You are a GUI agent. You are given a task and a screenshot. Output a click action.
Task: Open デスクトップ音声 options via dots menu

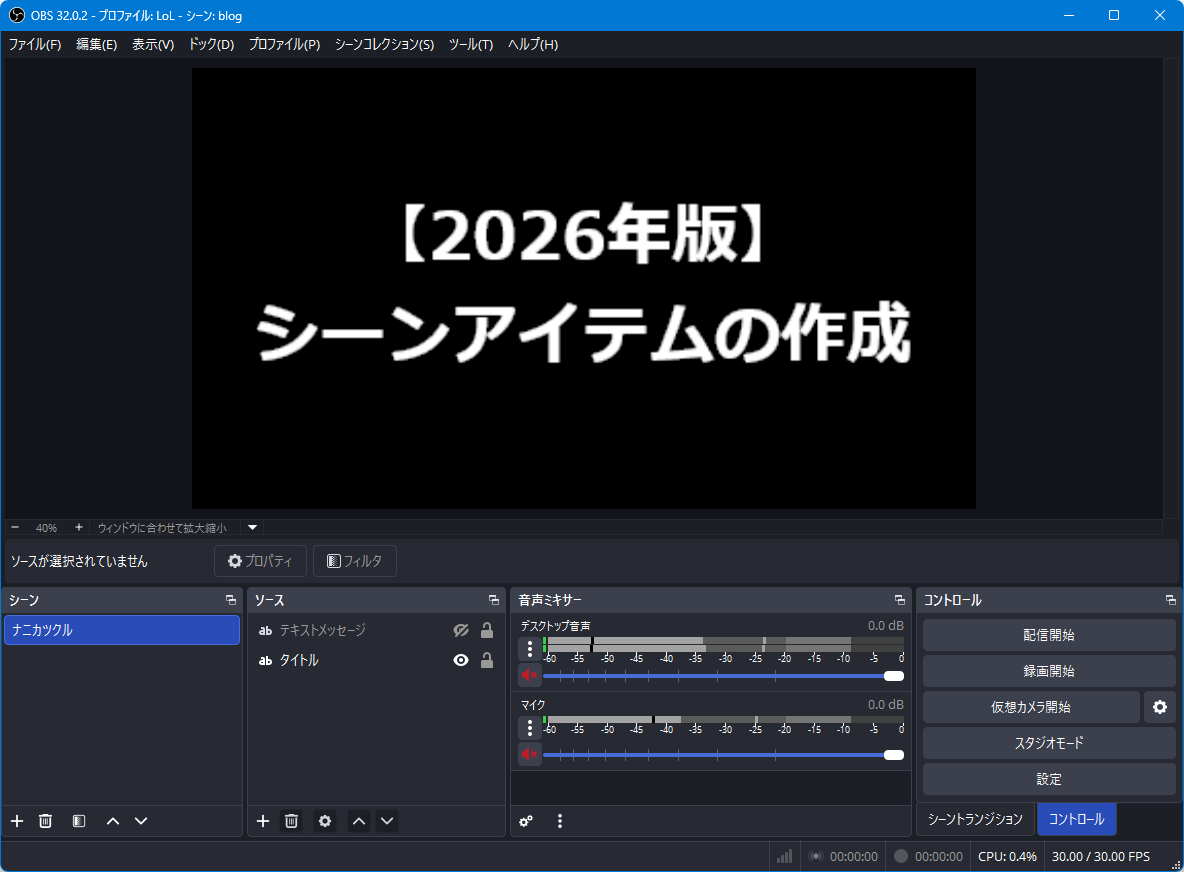529,649
